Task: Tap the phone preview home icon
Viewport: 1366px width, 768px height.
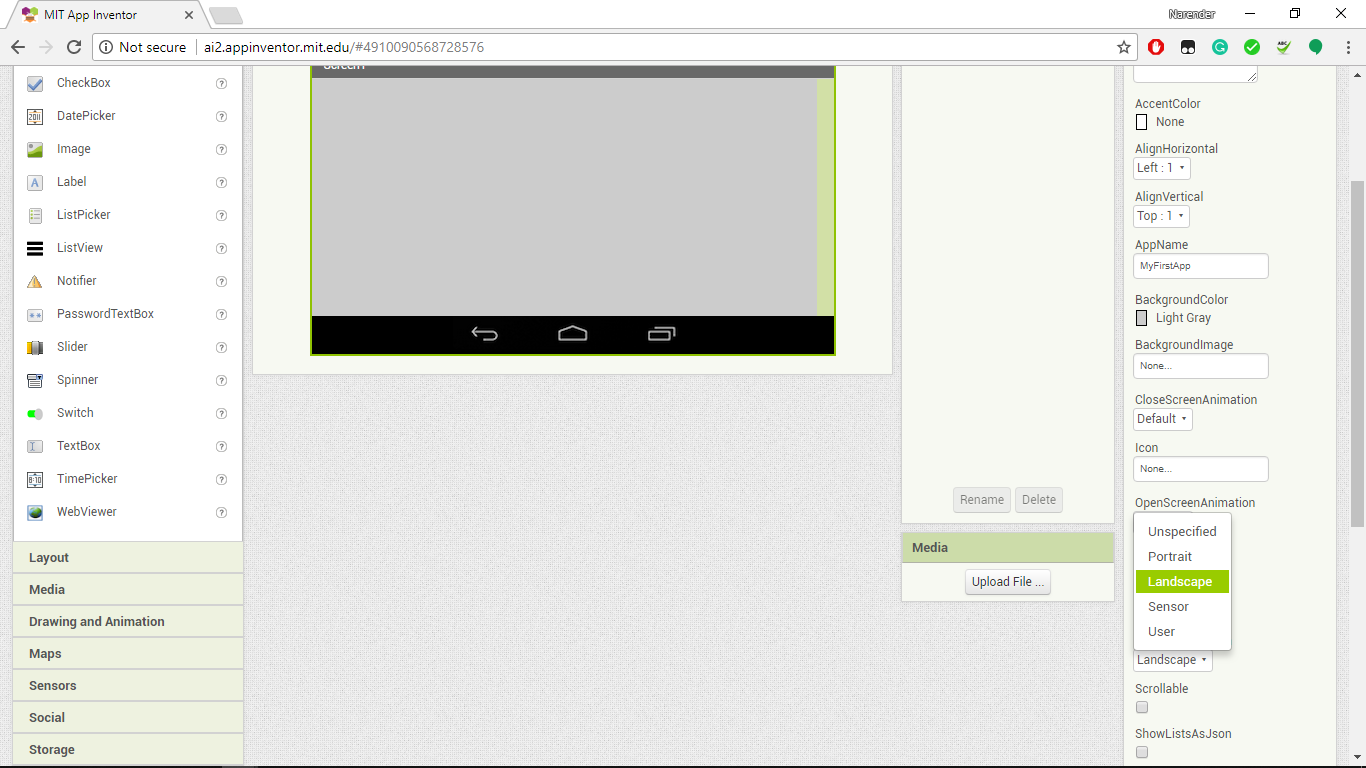Action: click(x=573, y=334)
